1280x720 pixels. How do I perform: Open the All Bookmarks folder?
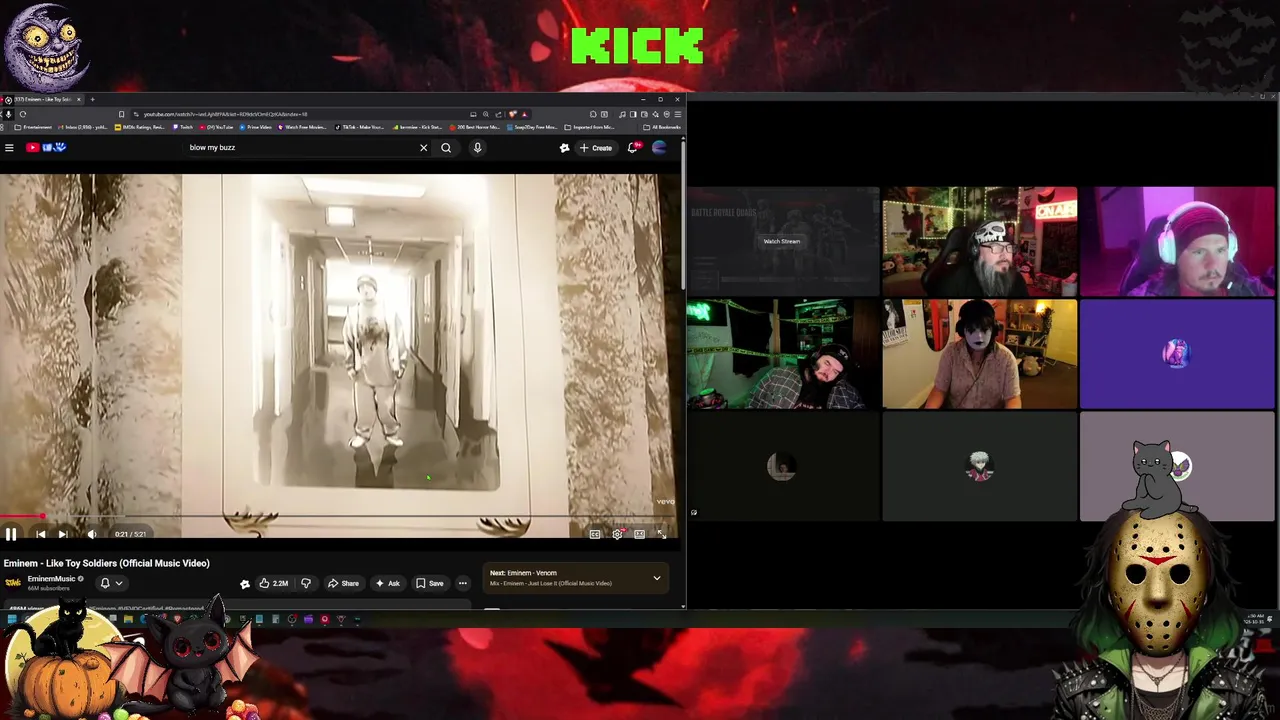[661, 127]
